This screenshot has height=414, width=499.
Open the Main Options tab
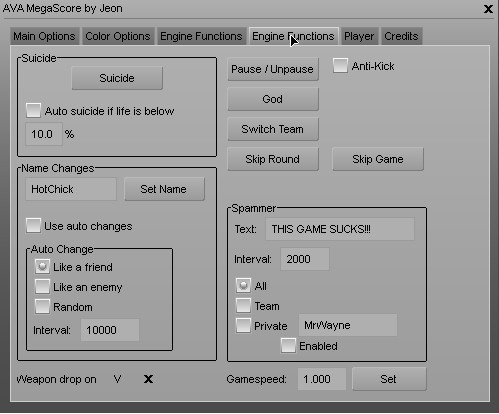pos(44,36)
